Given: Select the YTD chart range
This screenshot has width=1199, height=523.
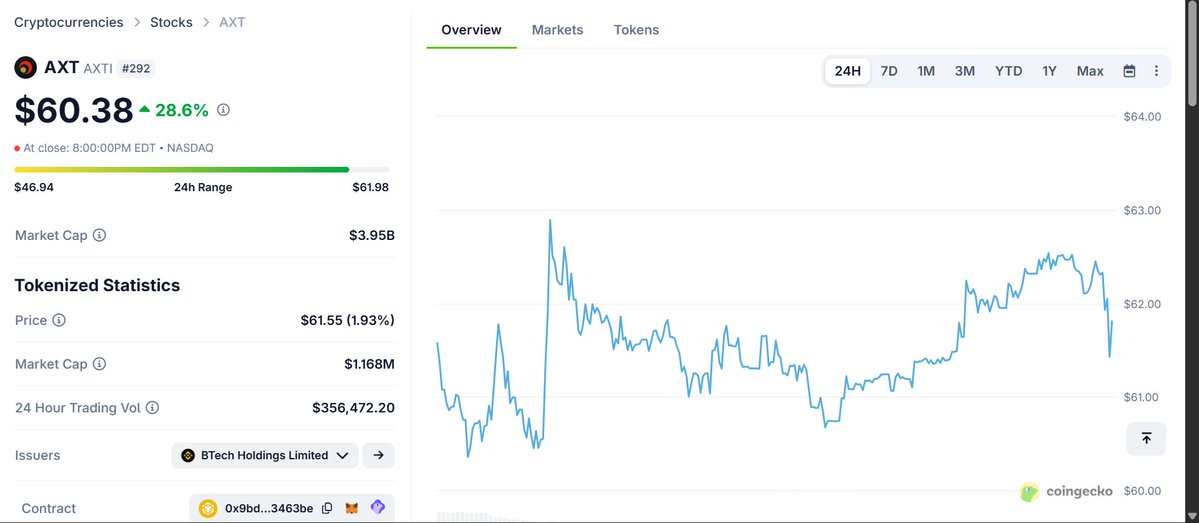Looking at the screenshot, I should [x=1009, y=71].
